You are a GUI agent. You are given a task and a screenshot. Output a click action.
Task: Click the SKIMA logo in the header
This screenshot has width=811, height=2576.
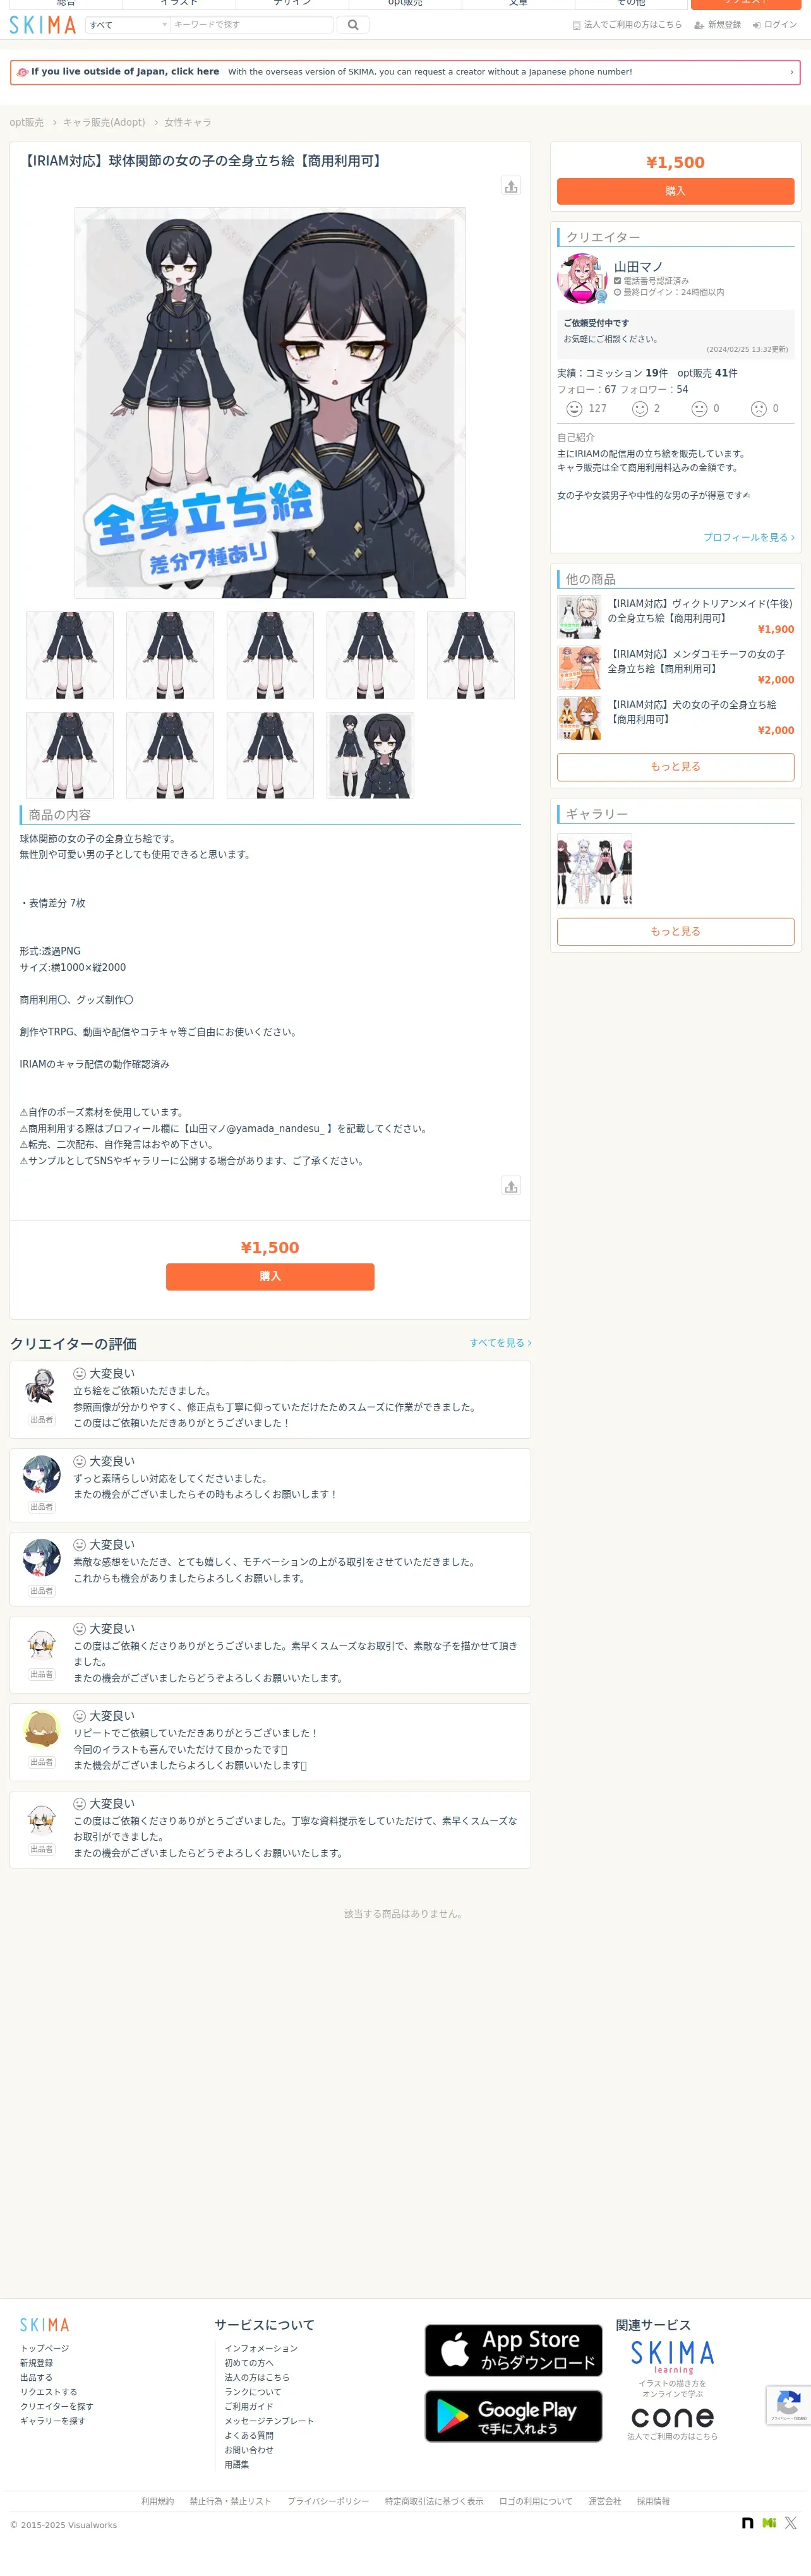pos(43,25)
